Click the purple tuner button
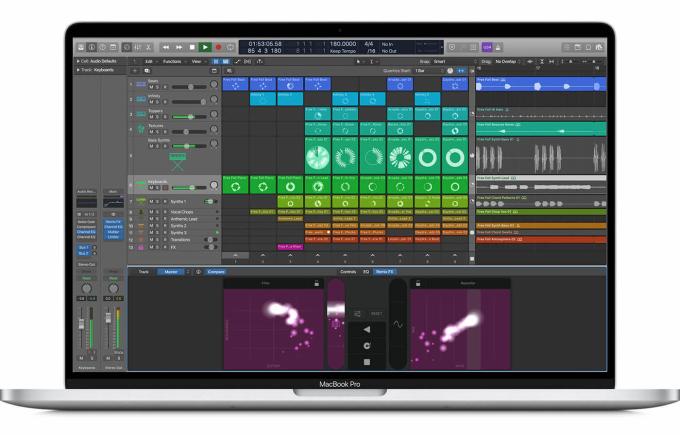Screen dimensions: 680x435 [x=487, y=47]
